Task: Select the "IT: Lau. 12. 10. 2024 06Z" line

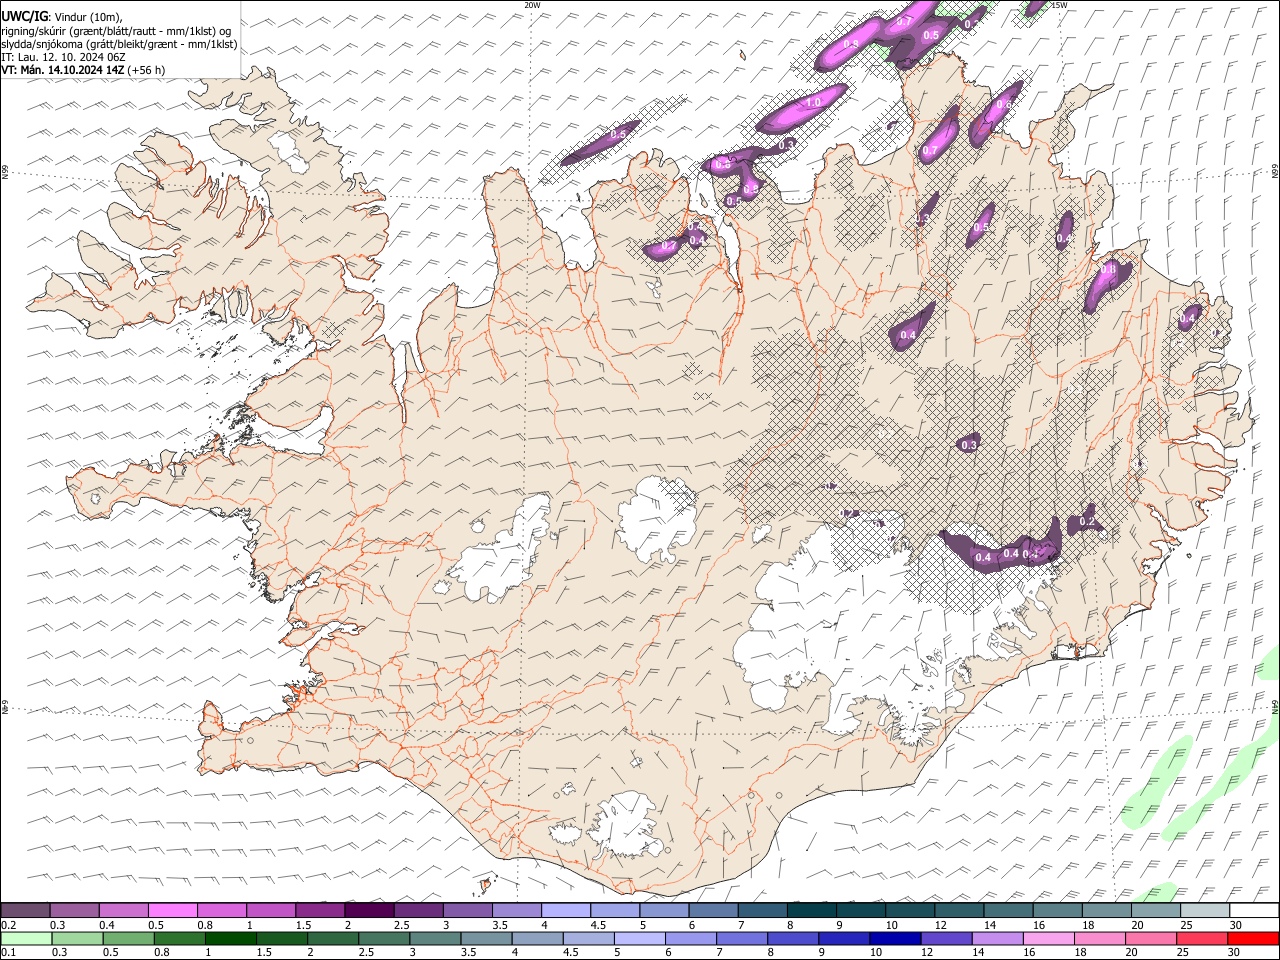Action: (63, 57)
